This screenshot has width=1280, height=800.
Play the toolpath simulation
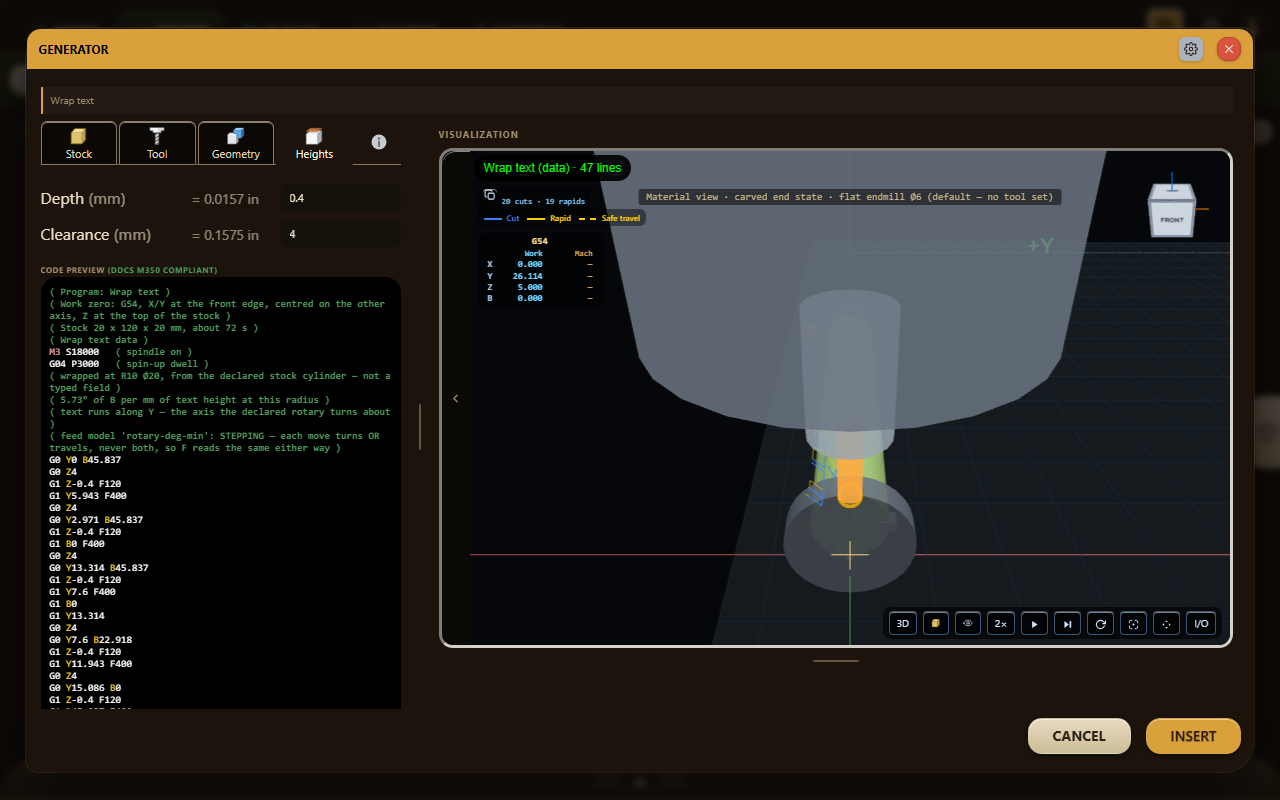[1035, 624]
